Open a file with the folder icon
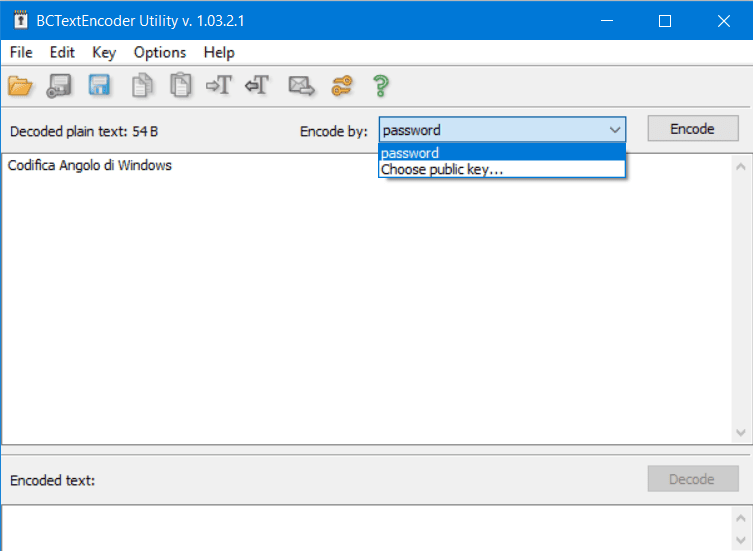 pos(20,86)
